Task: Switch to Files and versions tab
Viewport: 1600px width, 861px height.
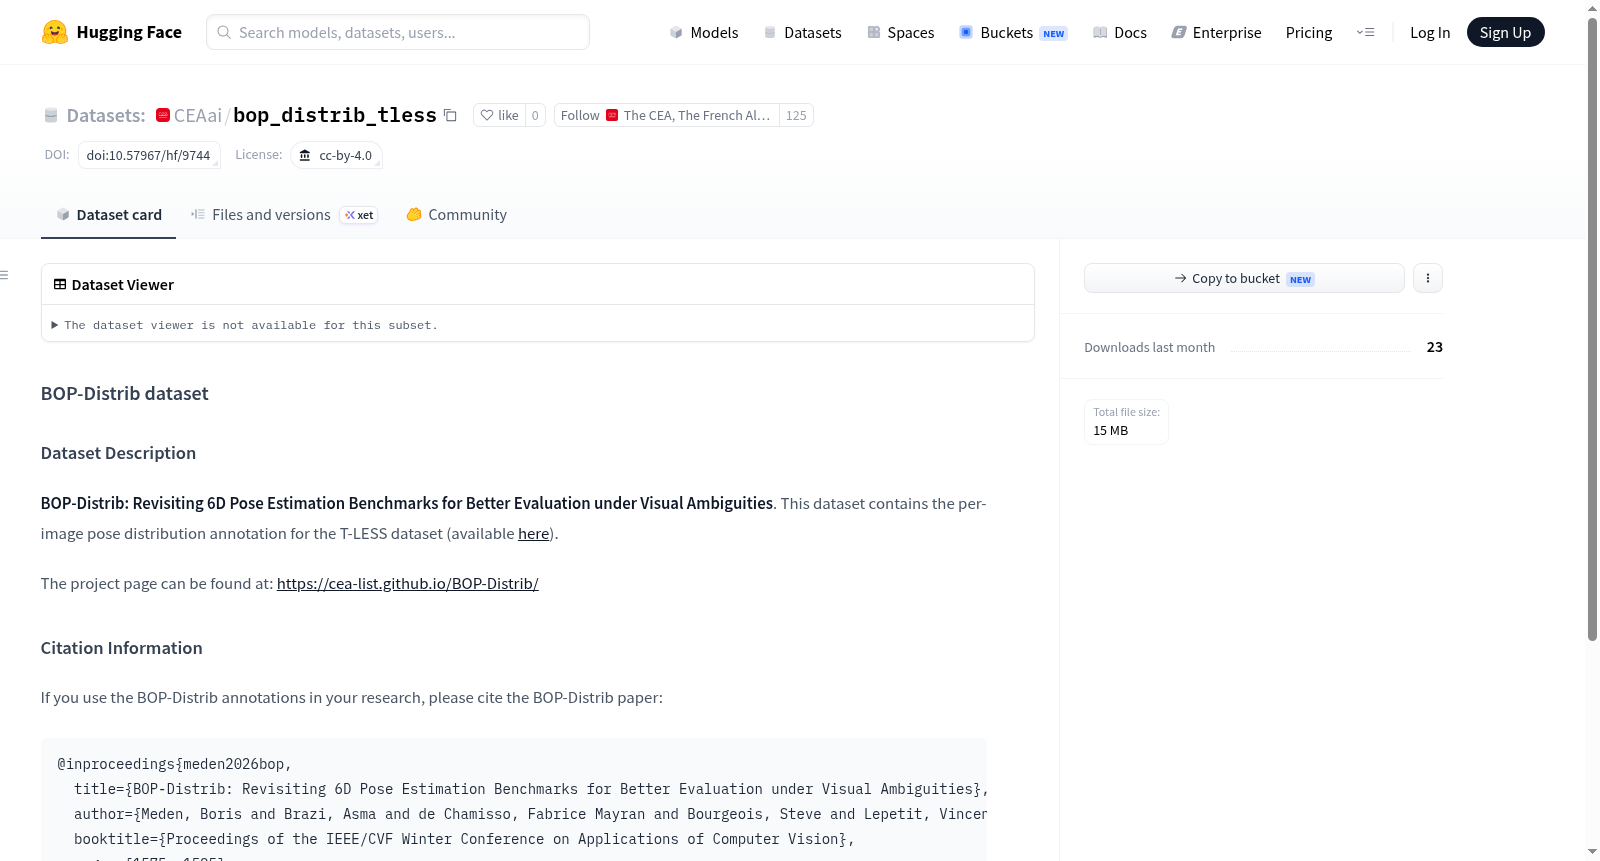Action: tap(284, 215)
